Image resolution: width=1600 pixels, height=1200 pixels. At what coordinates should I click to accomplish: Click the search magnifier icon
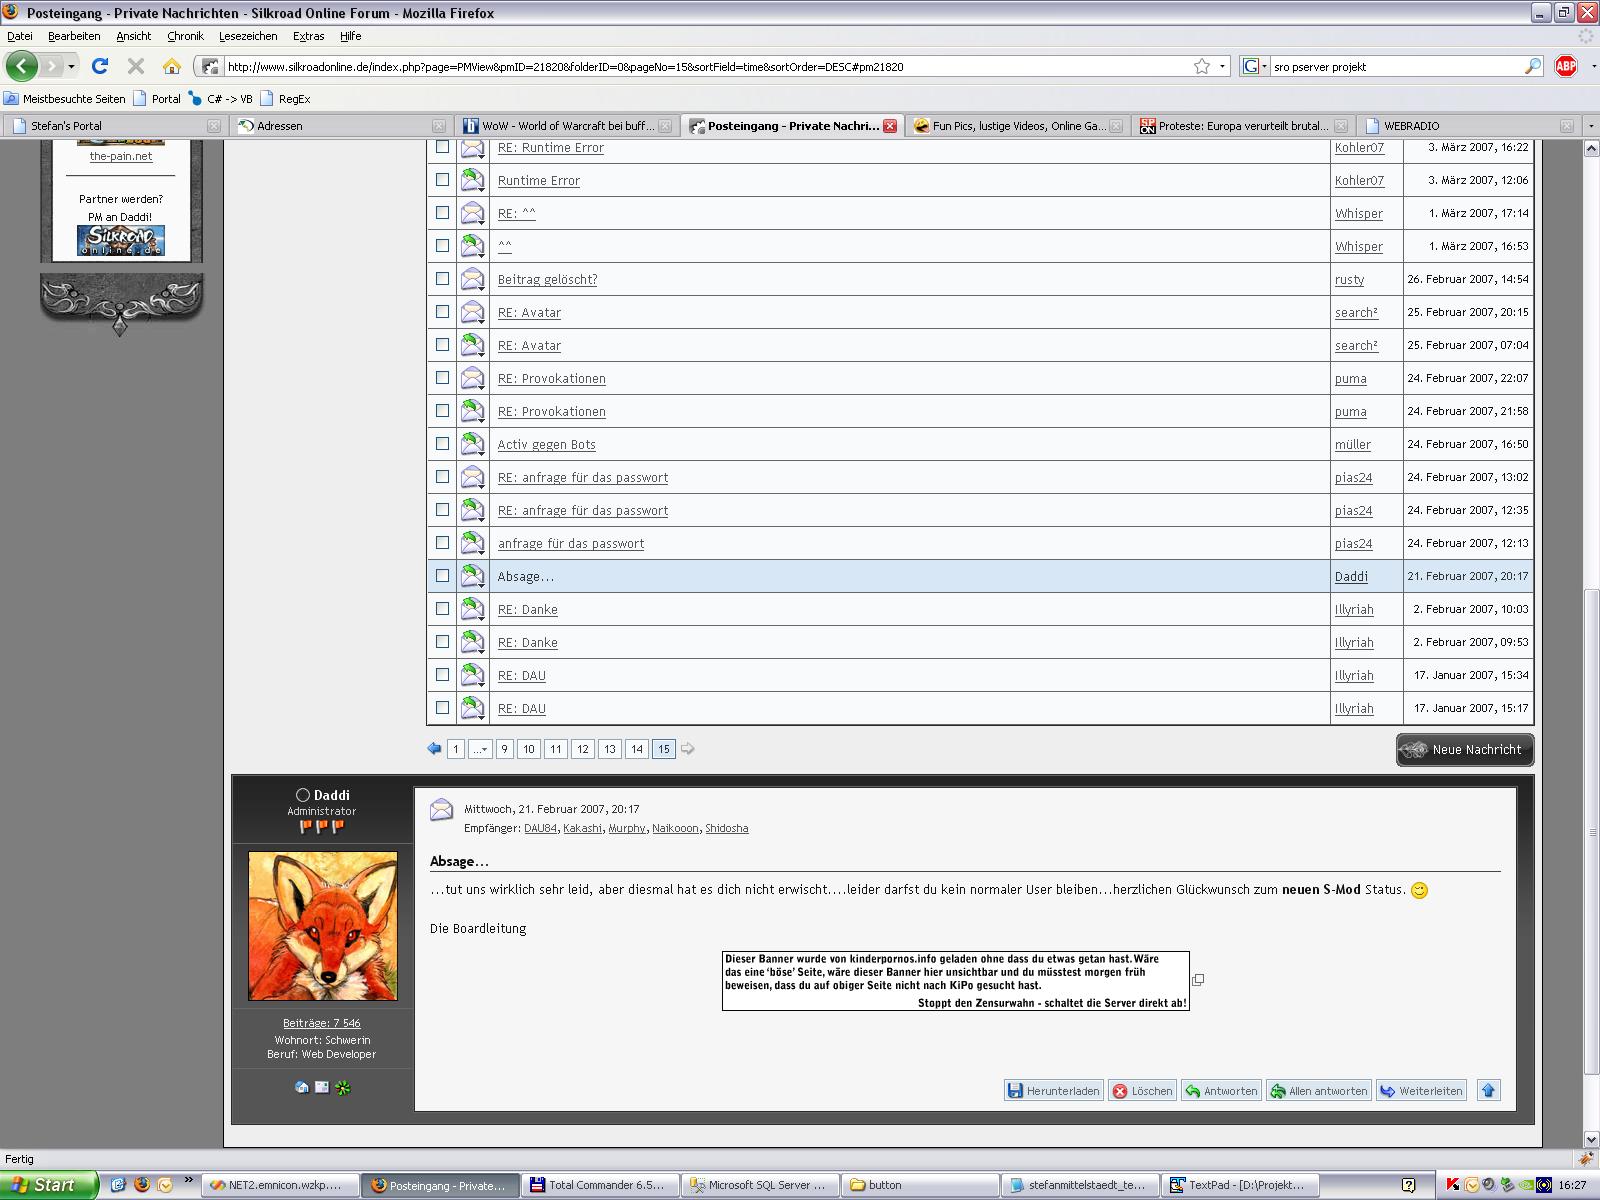tap(1533, 66)
